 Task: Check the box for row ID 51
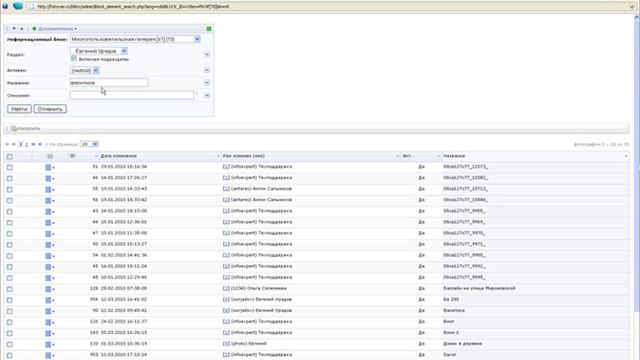pos(9,167)
